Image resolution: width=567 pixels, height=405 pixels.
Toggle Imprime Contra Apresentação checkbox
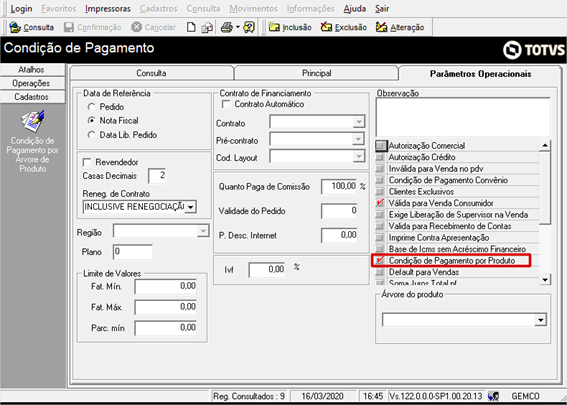coord(380,238)
